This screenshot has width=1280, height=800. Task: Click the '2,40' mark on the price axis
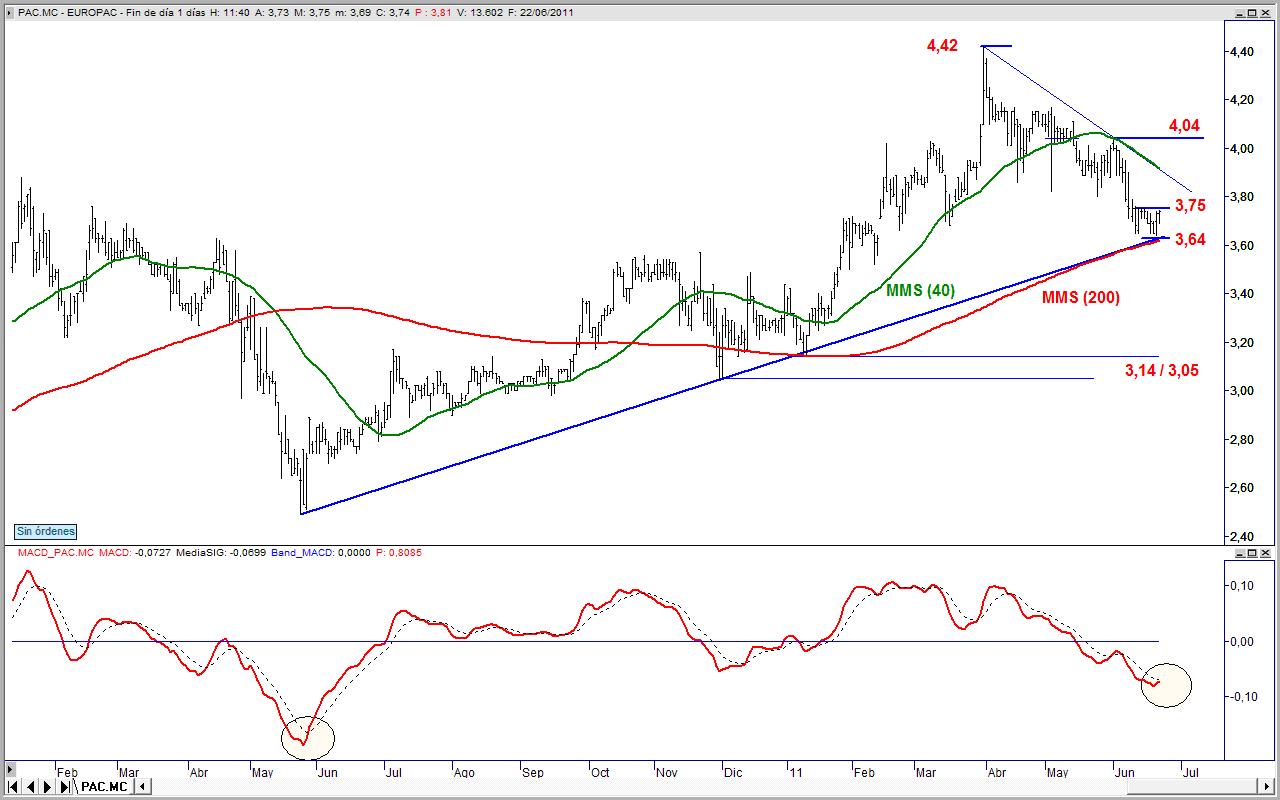point(1240,536)
